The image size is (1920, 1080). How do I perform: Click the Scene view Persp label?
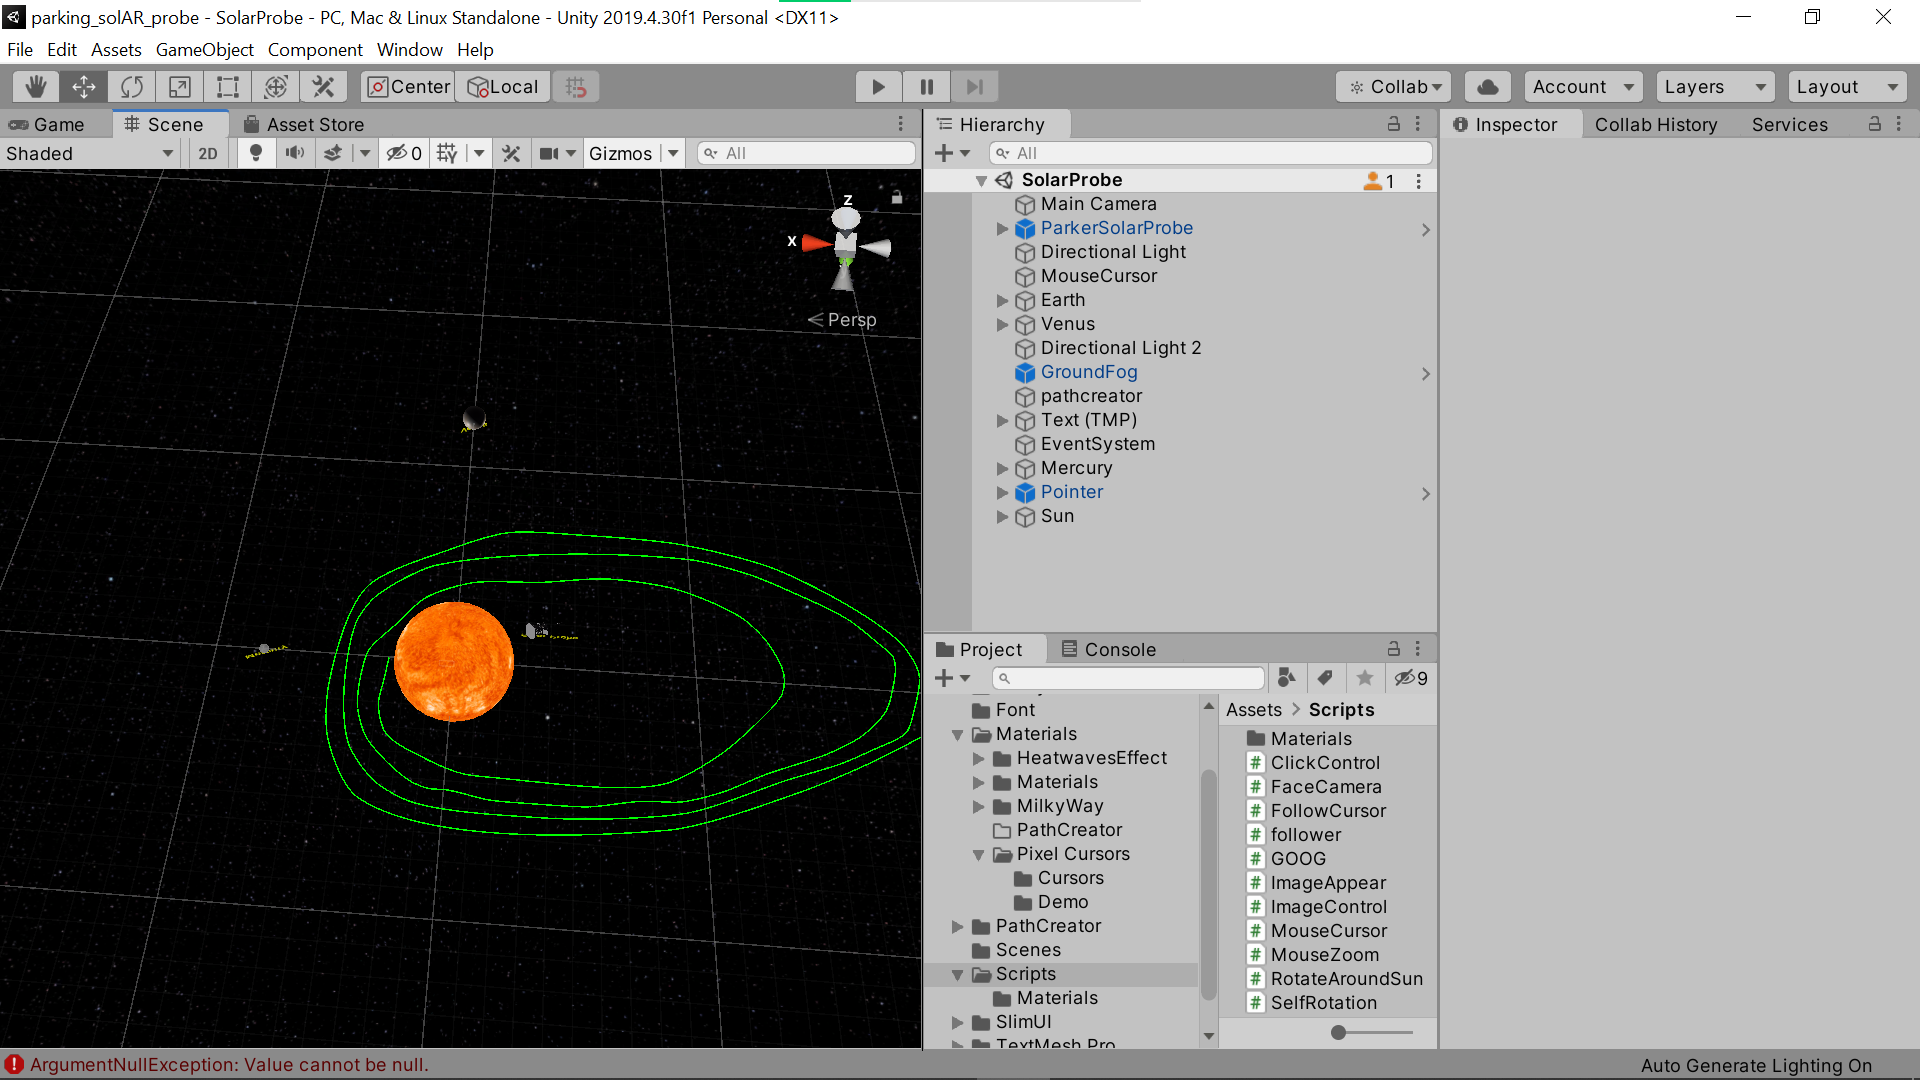point(851,320)
